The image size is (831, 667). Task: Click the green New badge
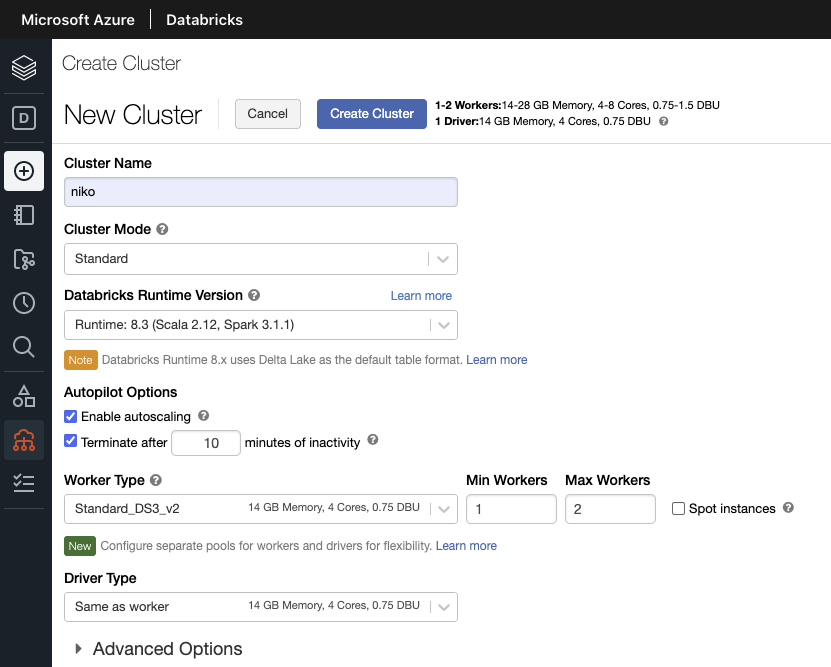click(x=80, y=546)
